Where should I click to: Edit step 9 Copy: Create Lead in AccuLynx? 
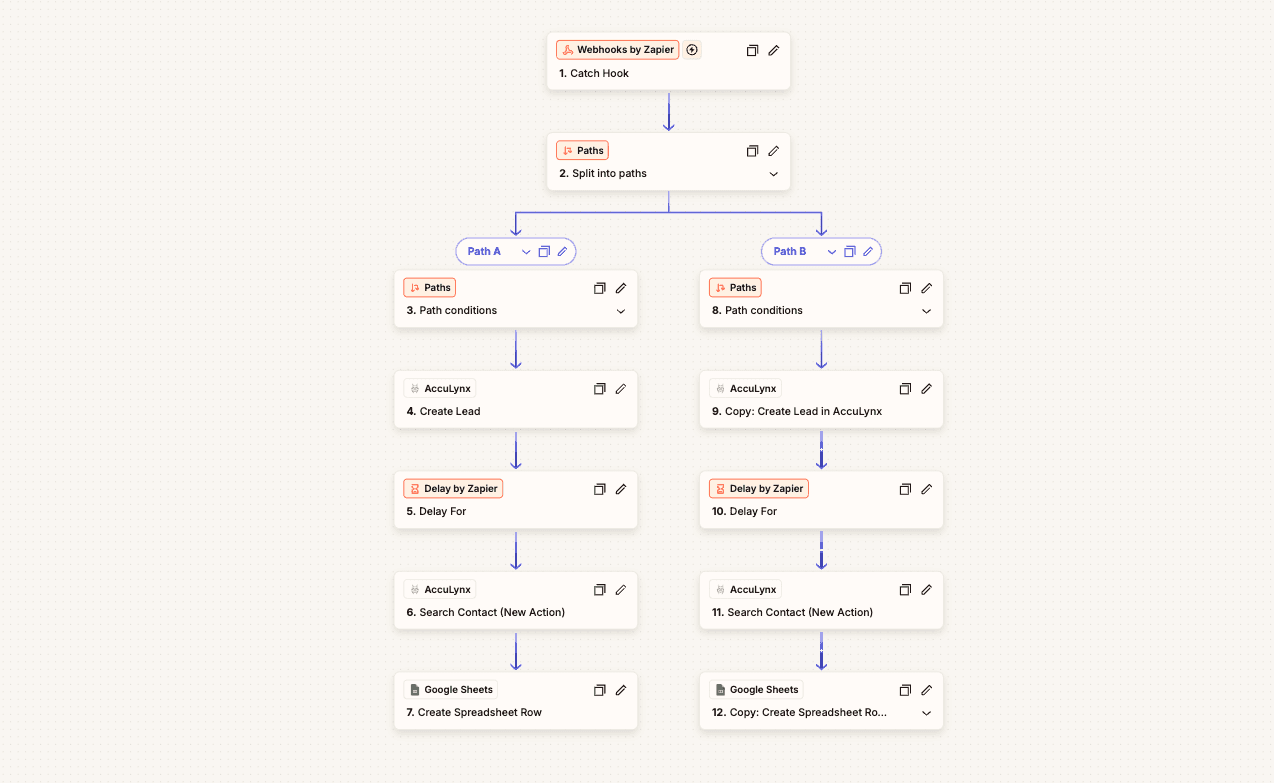point(927,389)
